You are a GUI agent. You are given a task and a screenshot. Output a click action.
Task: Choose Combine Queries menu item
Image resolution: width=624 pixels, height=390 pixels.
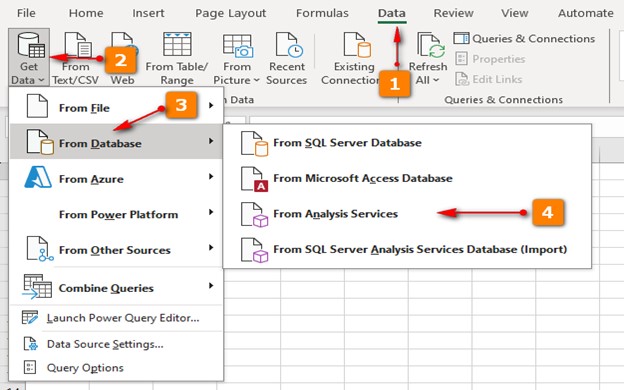(x=116, y=286)
